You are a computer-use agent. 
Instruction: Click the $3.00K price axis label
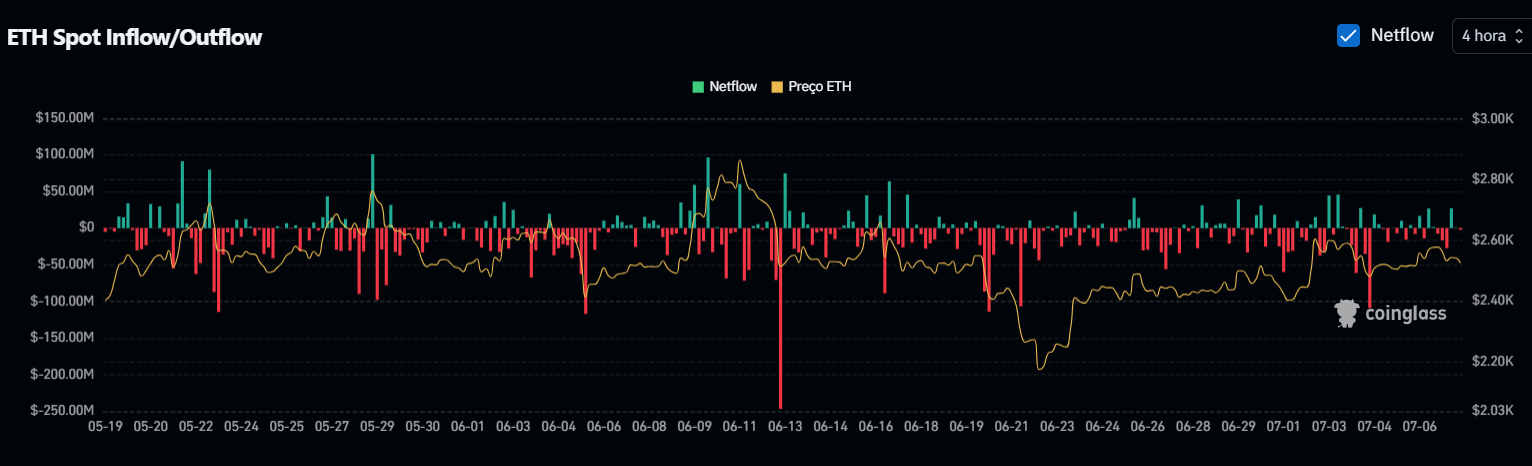click(x=1494, y=118)
